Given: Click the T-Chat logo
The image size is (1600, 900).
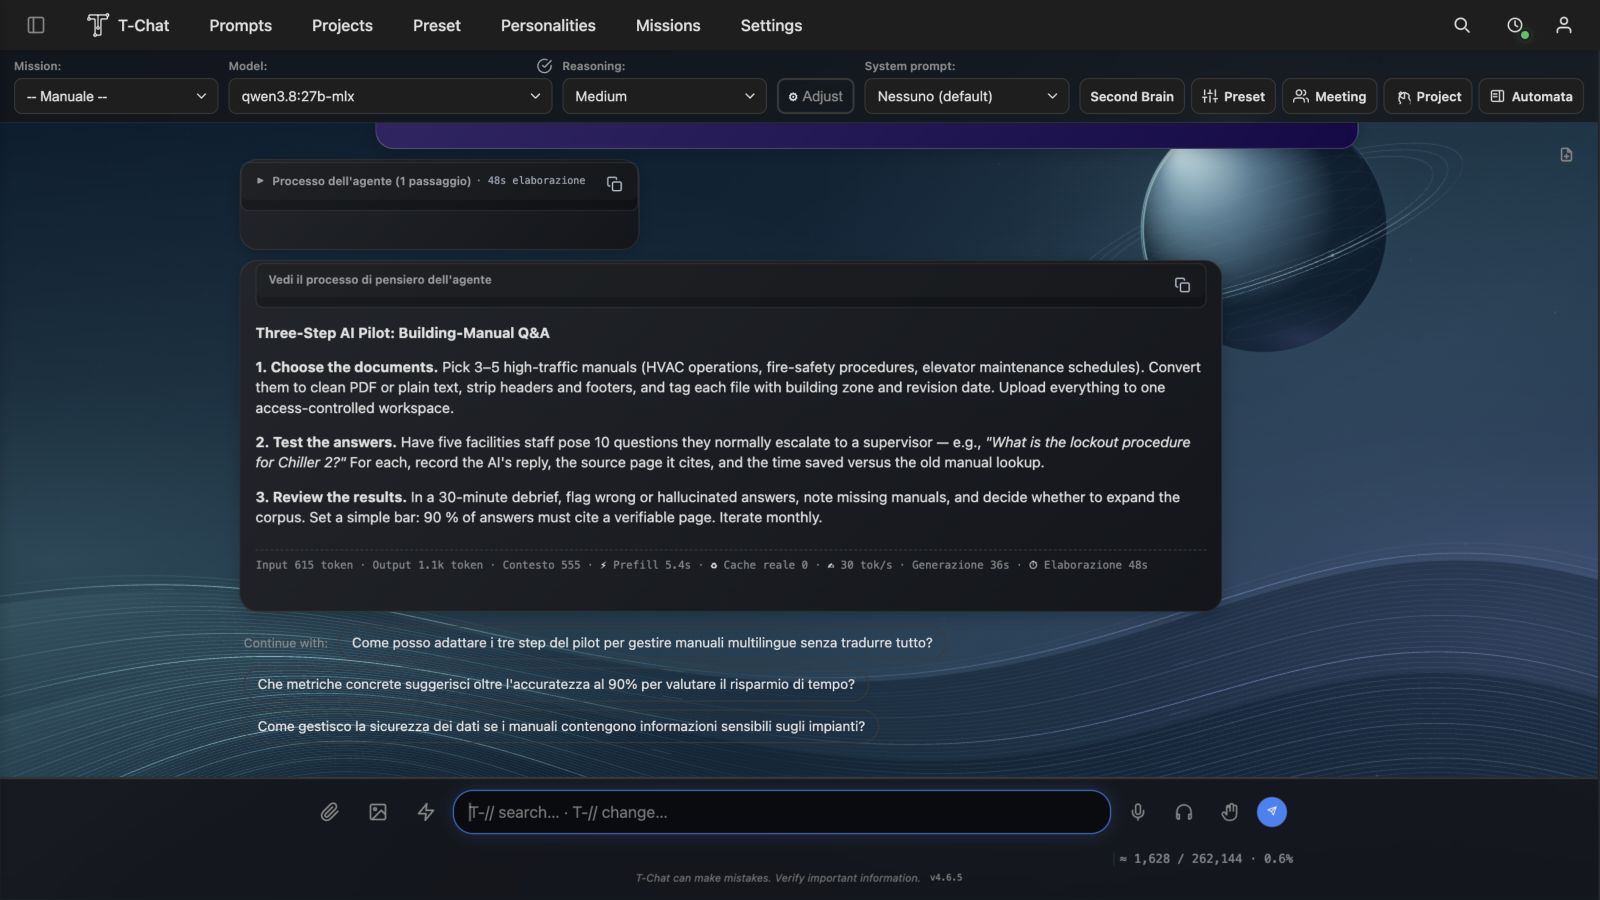Looking at the screenshot, I should coord(128,25).
